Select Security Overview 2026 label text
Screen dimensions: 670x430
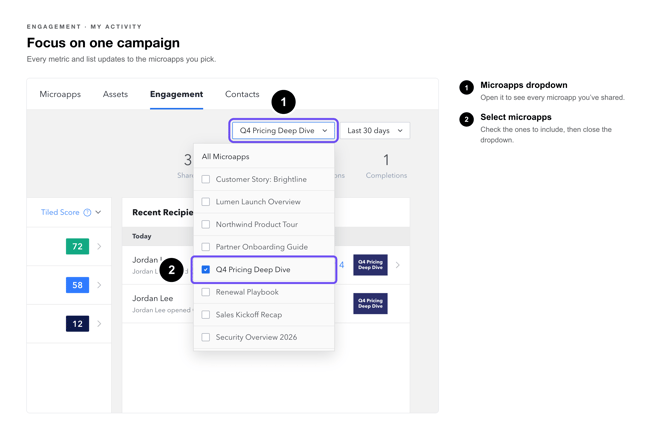point(256,337)
